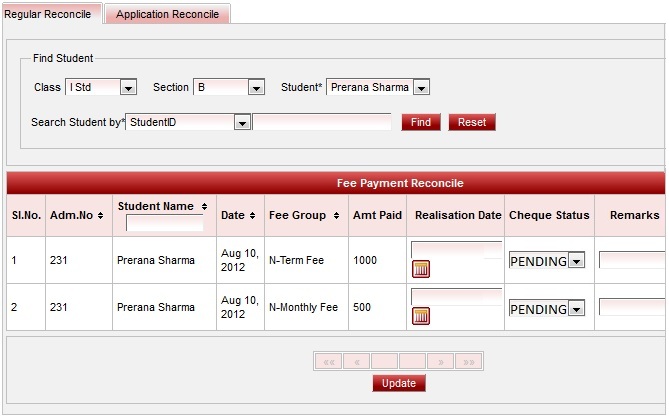Change Cheque Status for N-Monthly Fee row

pyautogui.click(x=576, y=309)
